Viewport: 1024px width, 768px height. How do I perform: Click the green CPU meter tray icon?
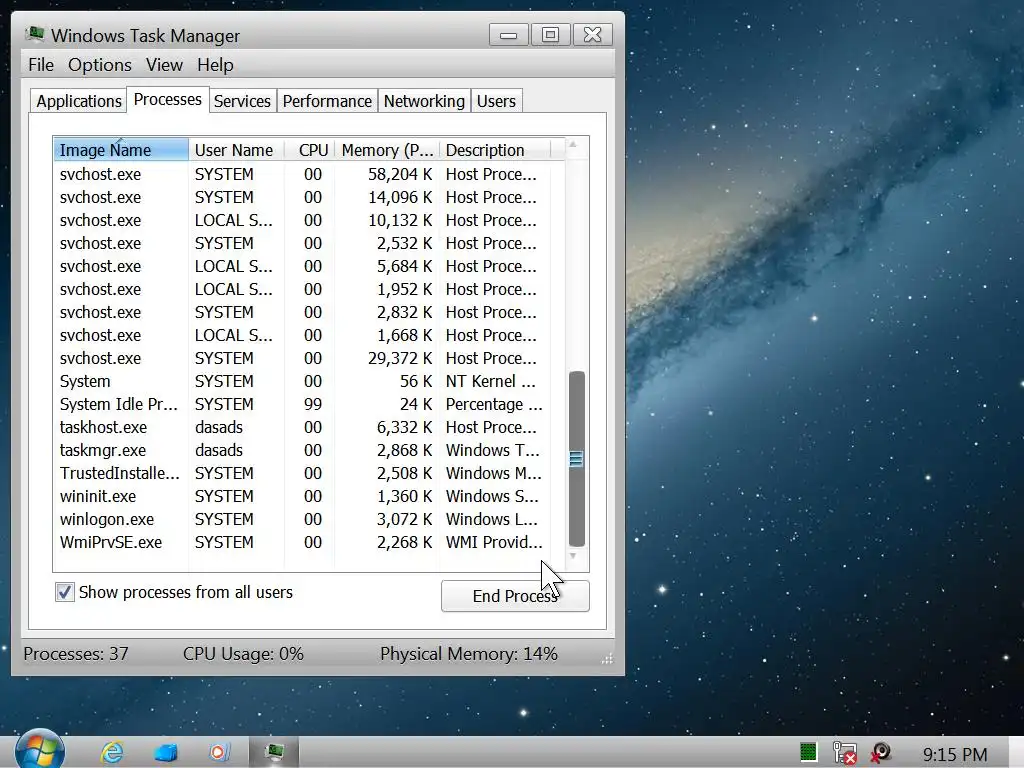click(808, 752)
